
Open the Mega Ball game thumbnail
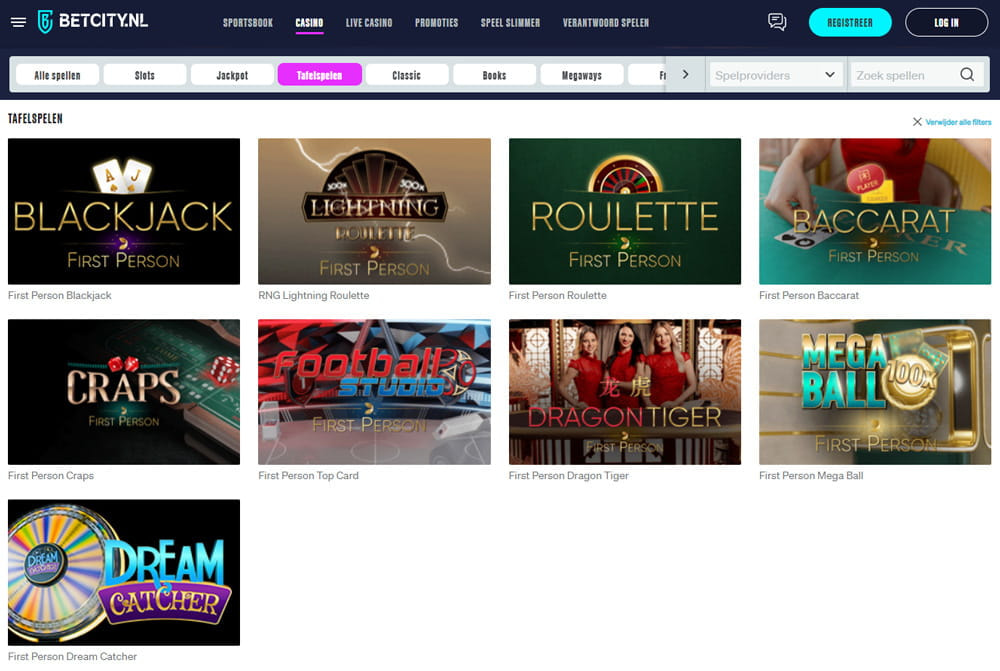tap(875, 392)
